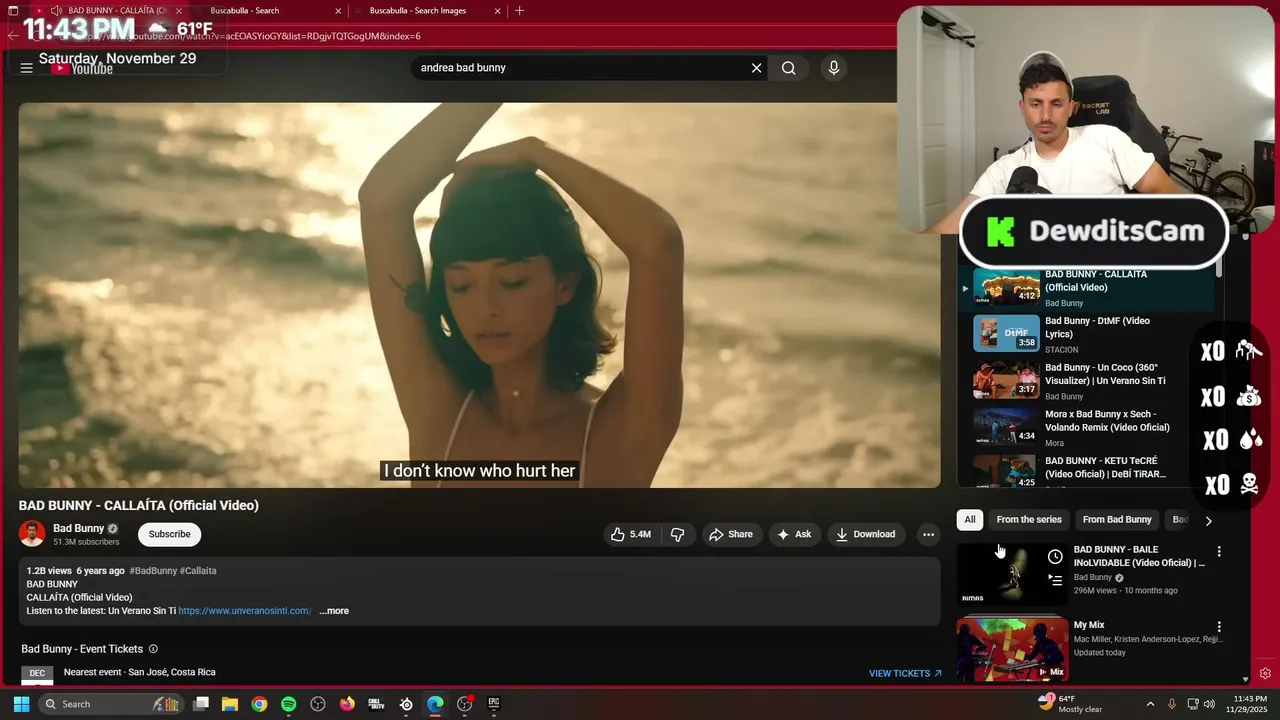Start voice search with the microphone icon
1280x720 pixels.
pyautogui.click(x=834, y=68)
